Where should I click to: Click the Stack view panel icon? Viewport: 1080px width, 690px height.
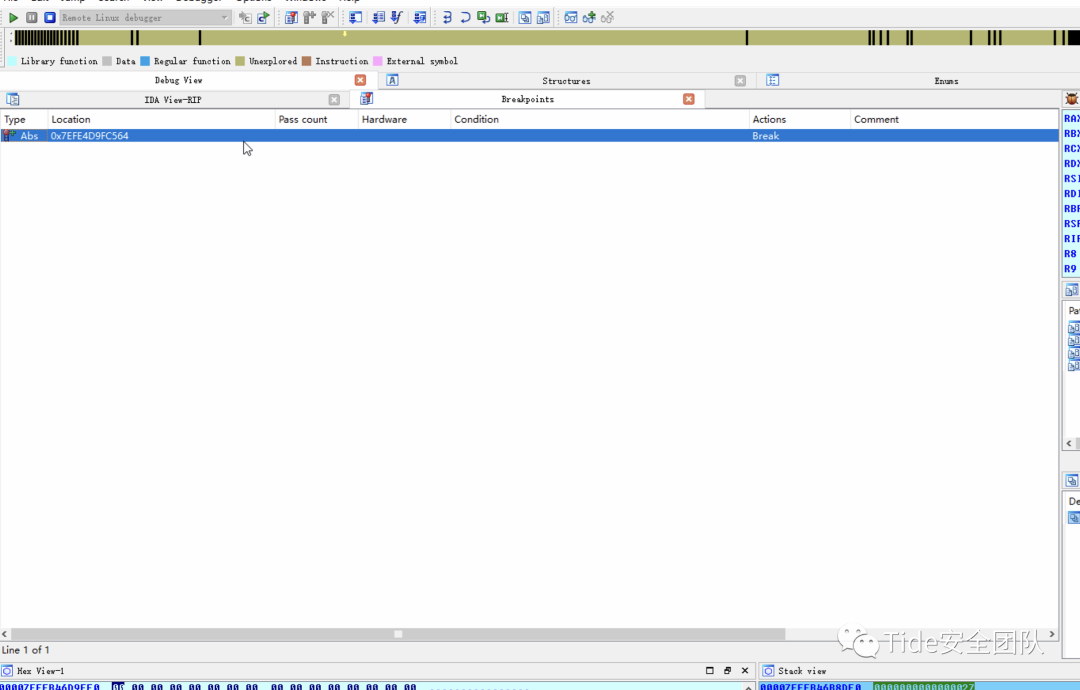click(x=768, y=671)
